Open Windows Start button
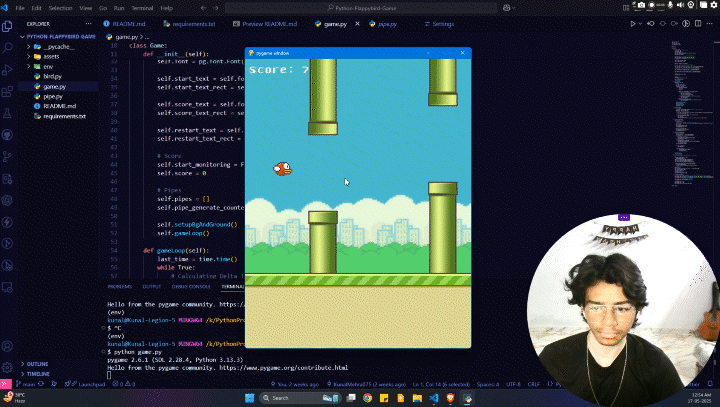Viewport: 720px width, 407px height. tap(249, 398)
